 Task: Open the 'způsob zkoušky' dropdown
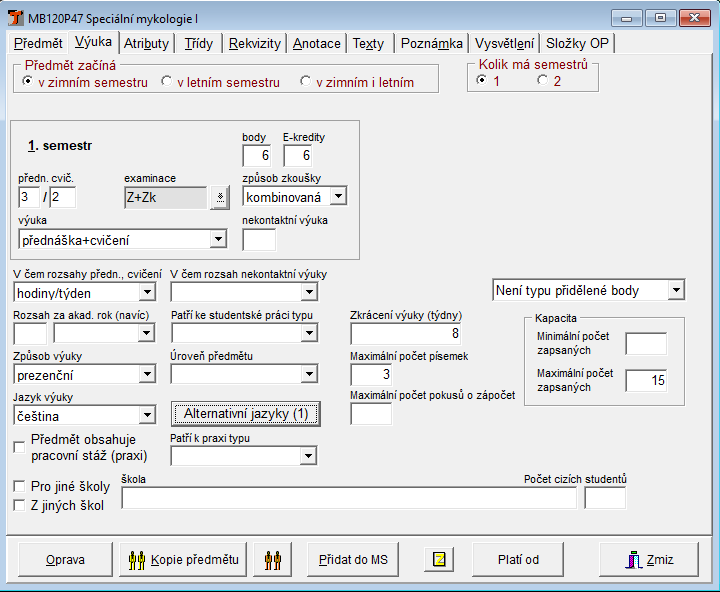point(338,197)
